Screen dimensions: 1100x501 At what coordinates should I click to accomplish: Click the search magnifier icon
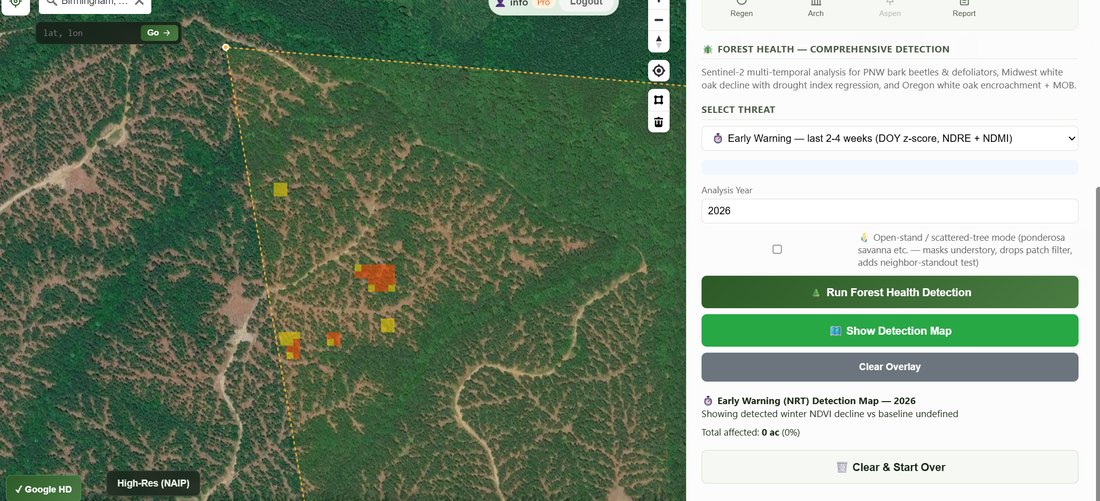pos(51,3)
